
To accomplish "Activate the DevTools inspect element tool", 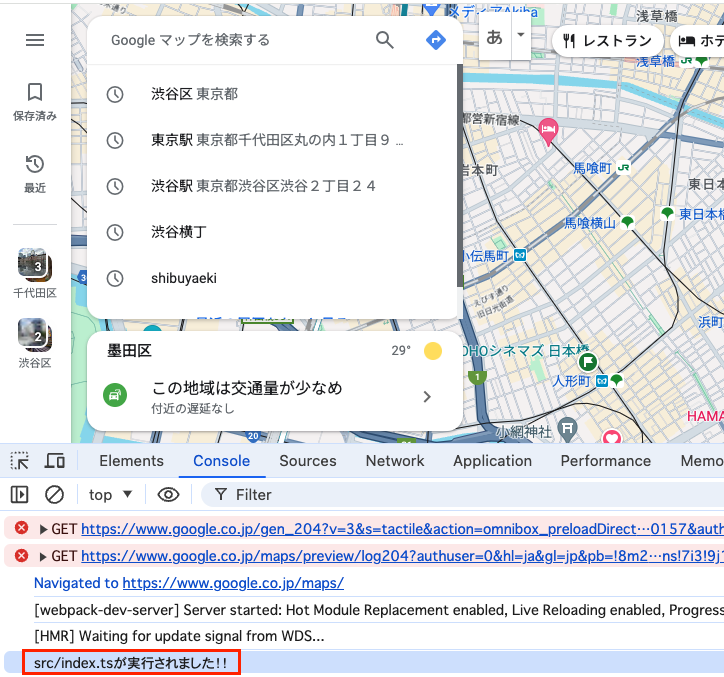I will 19,461.
